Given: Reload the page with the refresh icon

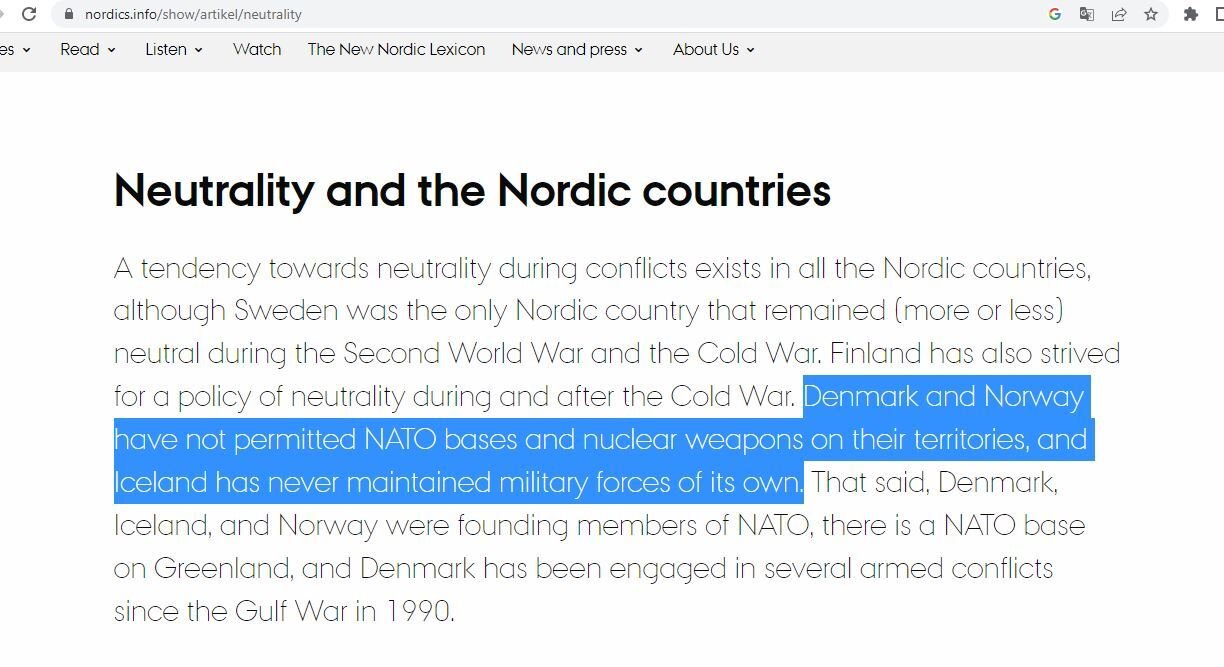Looking at the screenshot, I should click(30, 14).
